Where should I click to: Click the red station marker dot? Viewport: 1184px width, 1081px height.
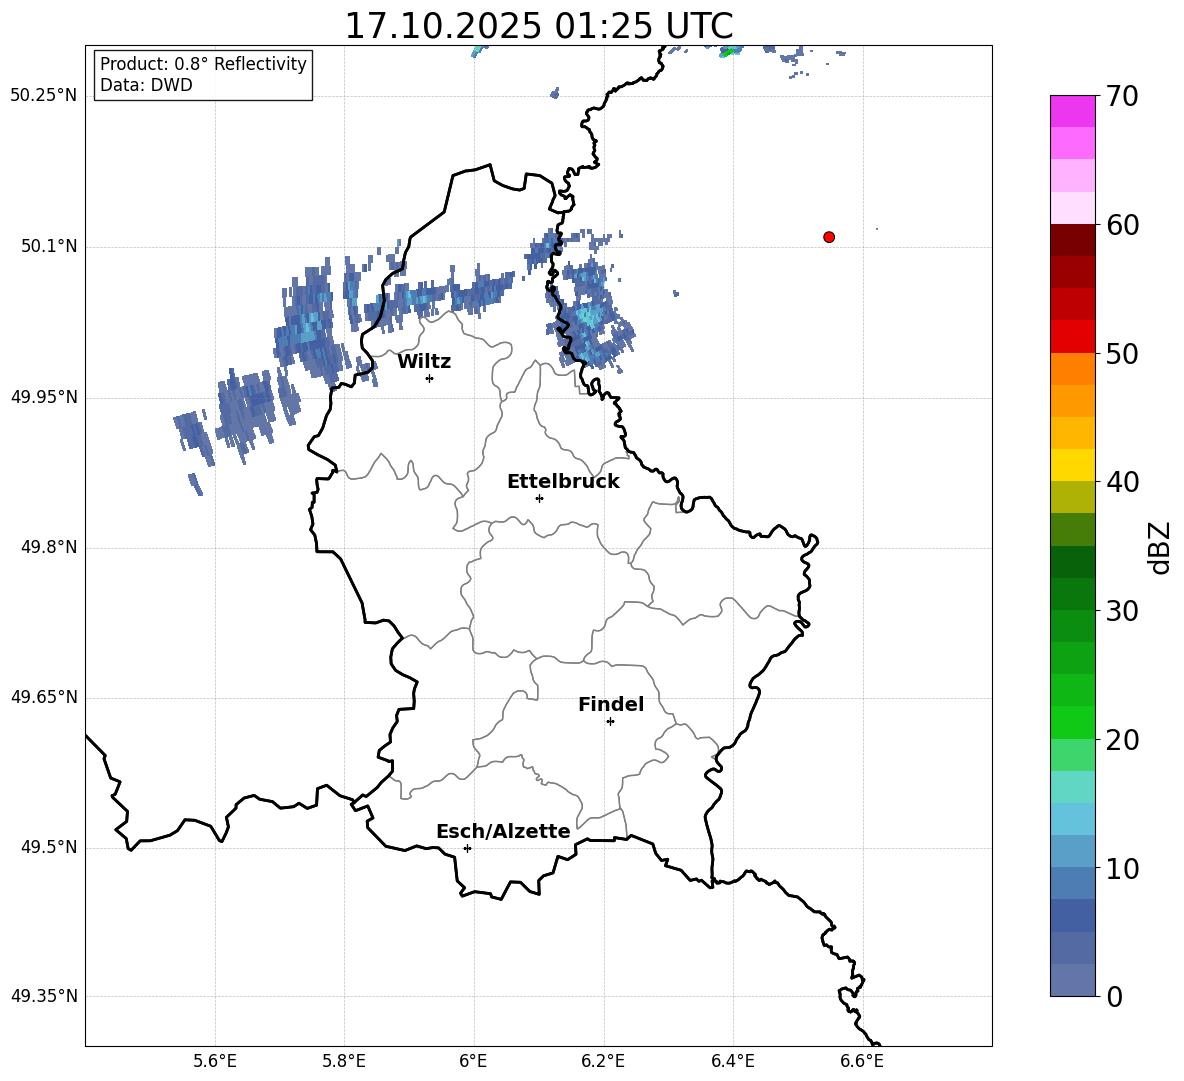828,237
